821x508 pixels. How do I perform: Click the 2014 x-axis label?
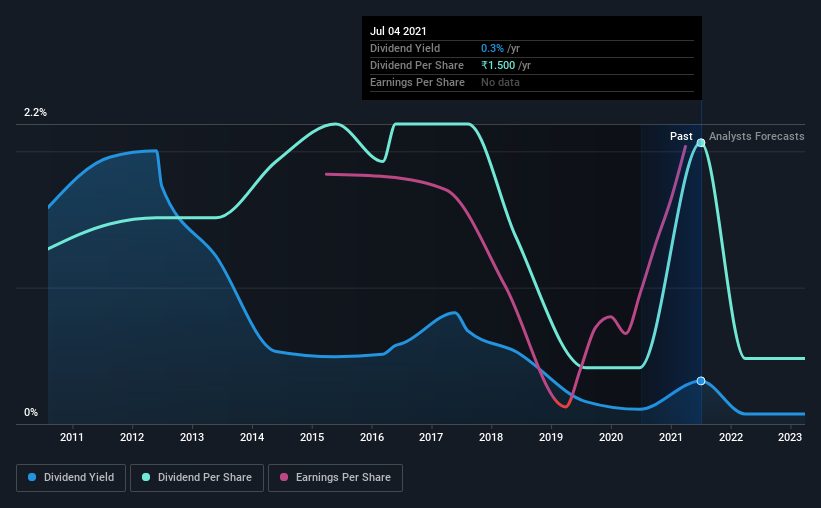click(x=252, y=437)
